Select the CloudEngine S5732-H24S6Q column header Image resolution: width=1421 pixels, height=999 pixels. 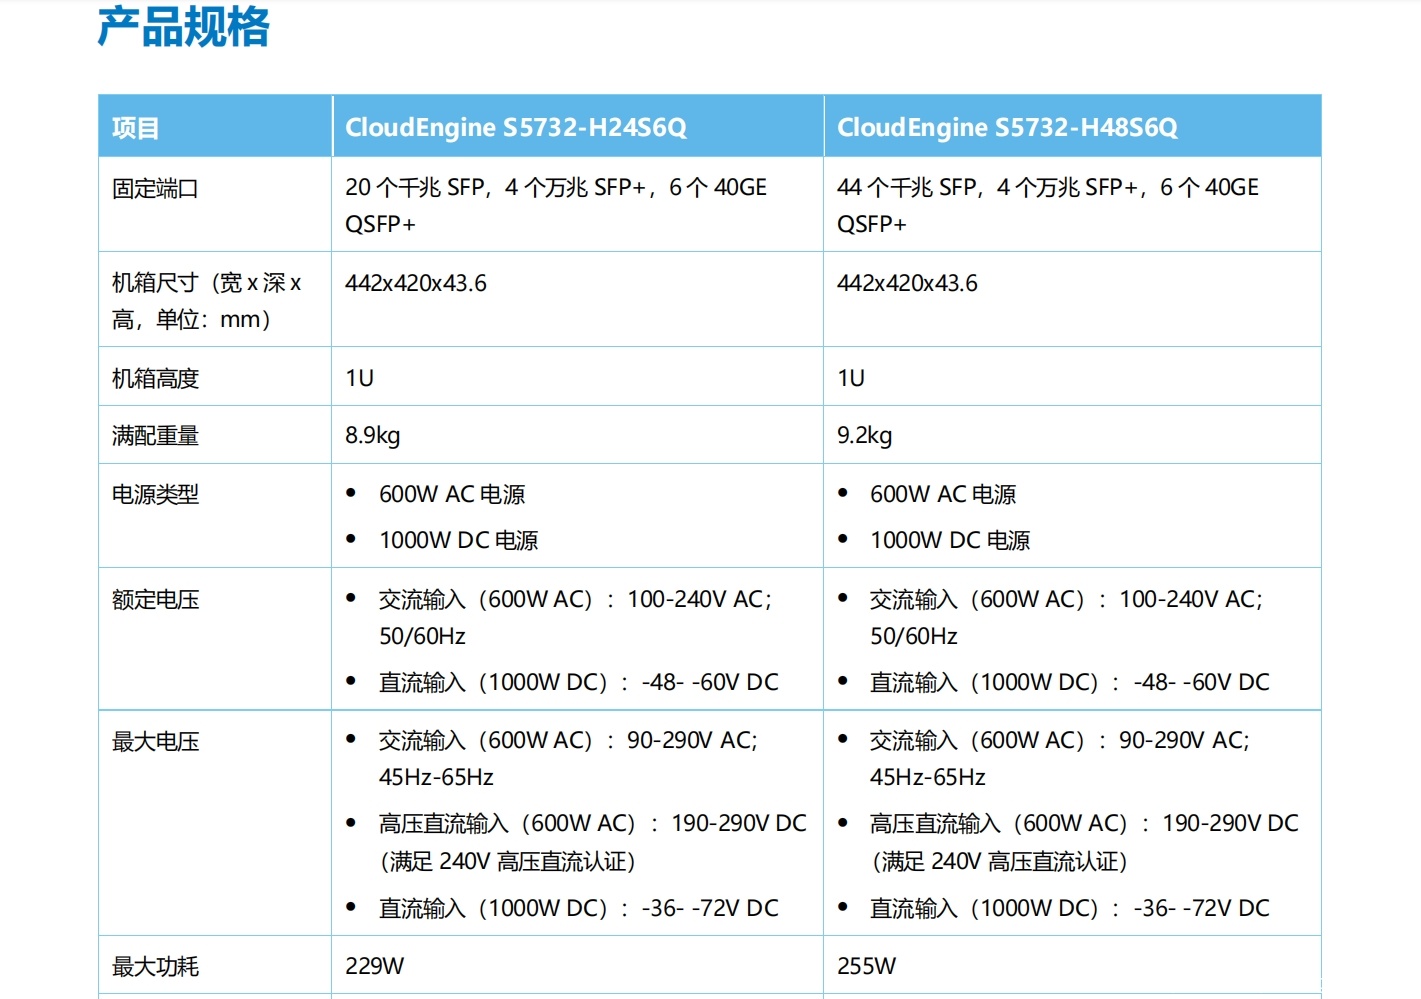click(515, 128)
